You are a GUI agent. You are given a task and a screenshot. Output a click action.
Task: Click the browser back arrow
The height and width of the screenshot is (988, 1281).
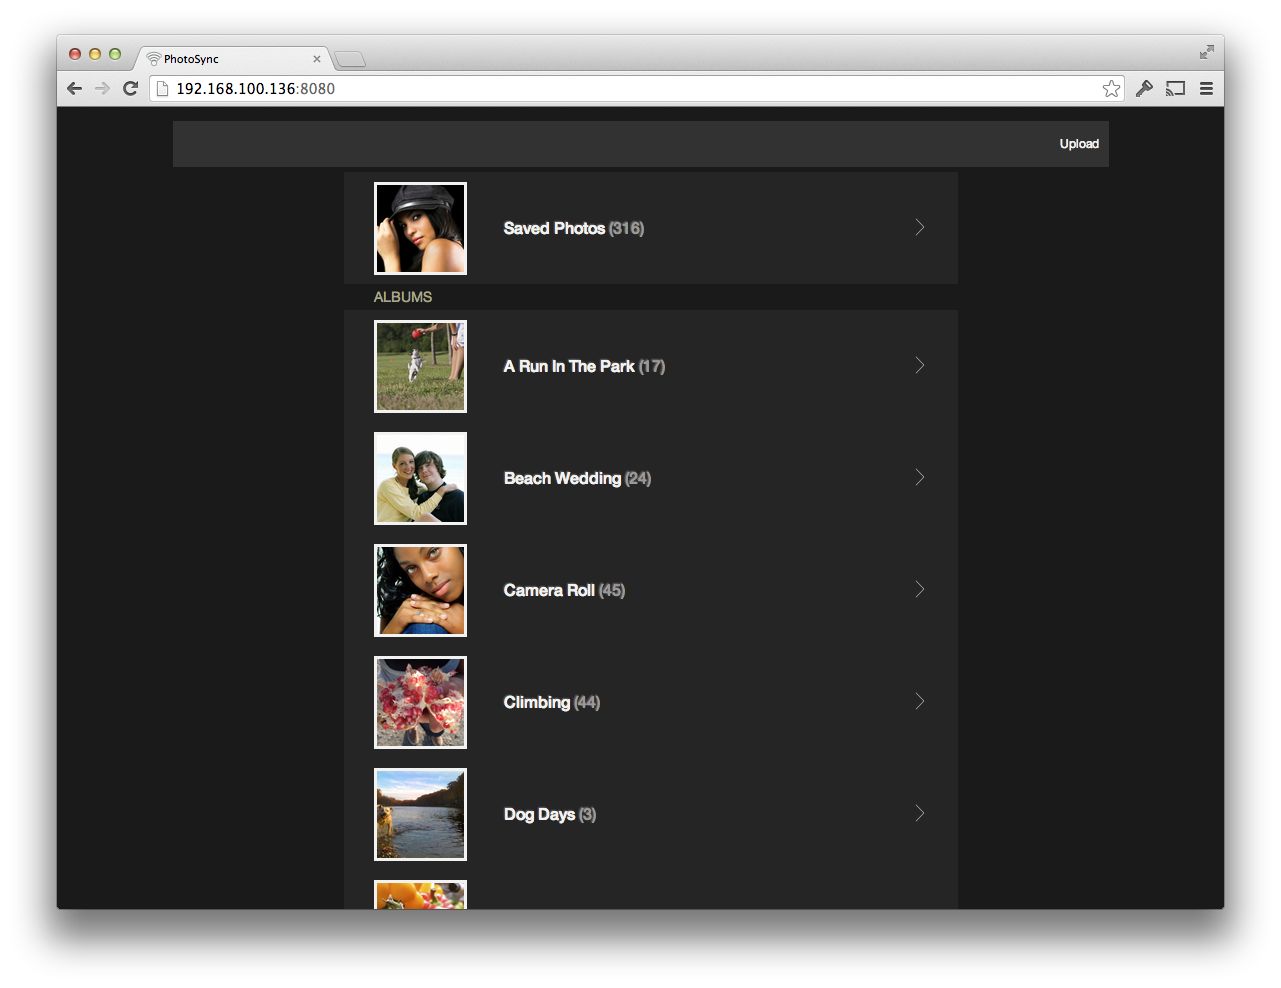click(75, 89)
